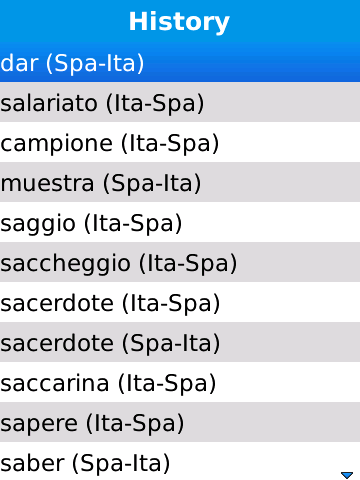The image size is (360, 480).
Task: Pick the sacerdote (Spa-Ita) entry
Action: (180, 342)
